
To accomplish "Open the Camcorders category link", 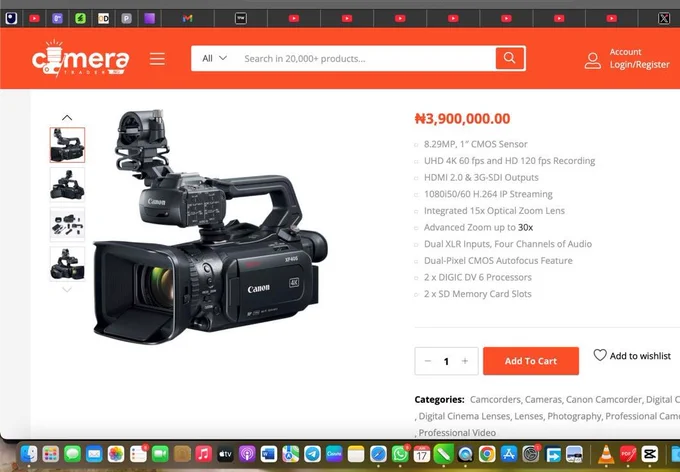I will (x=495, y=399).
